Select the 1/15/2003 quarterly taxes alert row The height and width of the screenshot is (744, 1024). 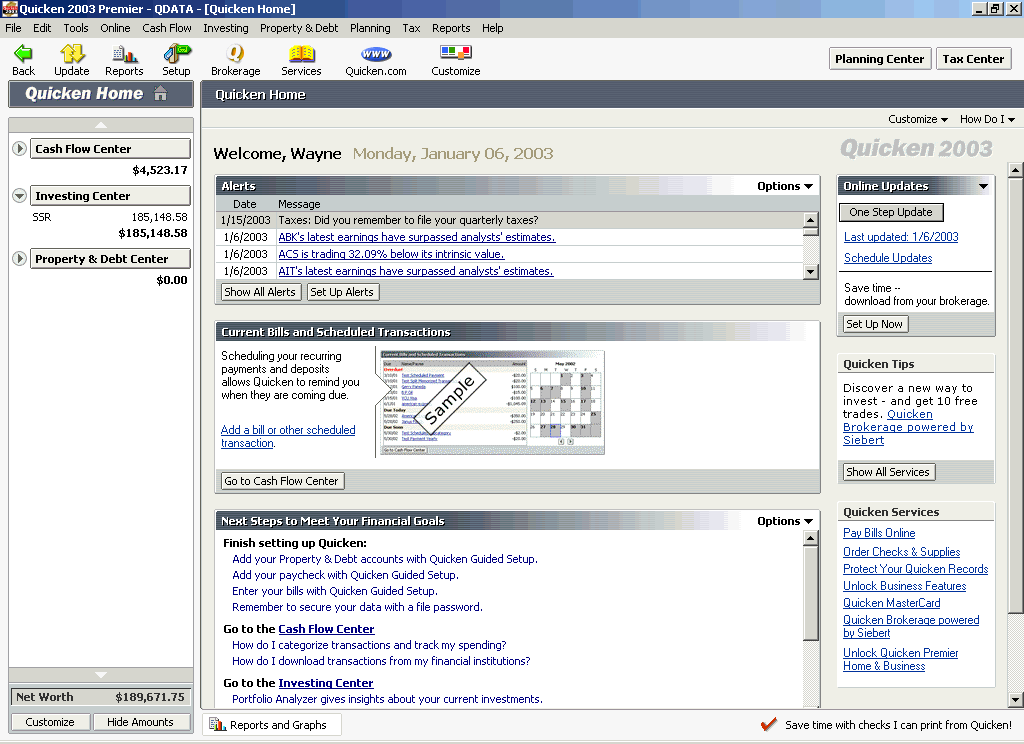coord(509,220)
